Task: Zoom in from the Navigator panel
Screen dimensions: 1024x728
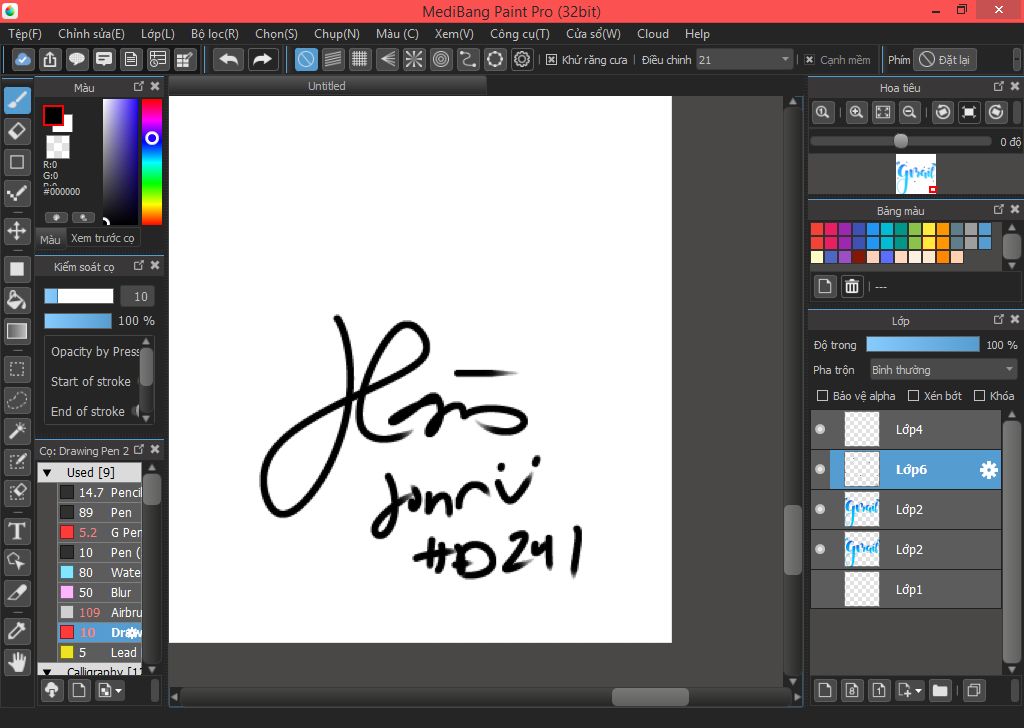Action: pos(856,112)
